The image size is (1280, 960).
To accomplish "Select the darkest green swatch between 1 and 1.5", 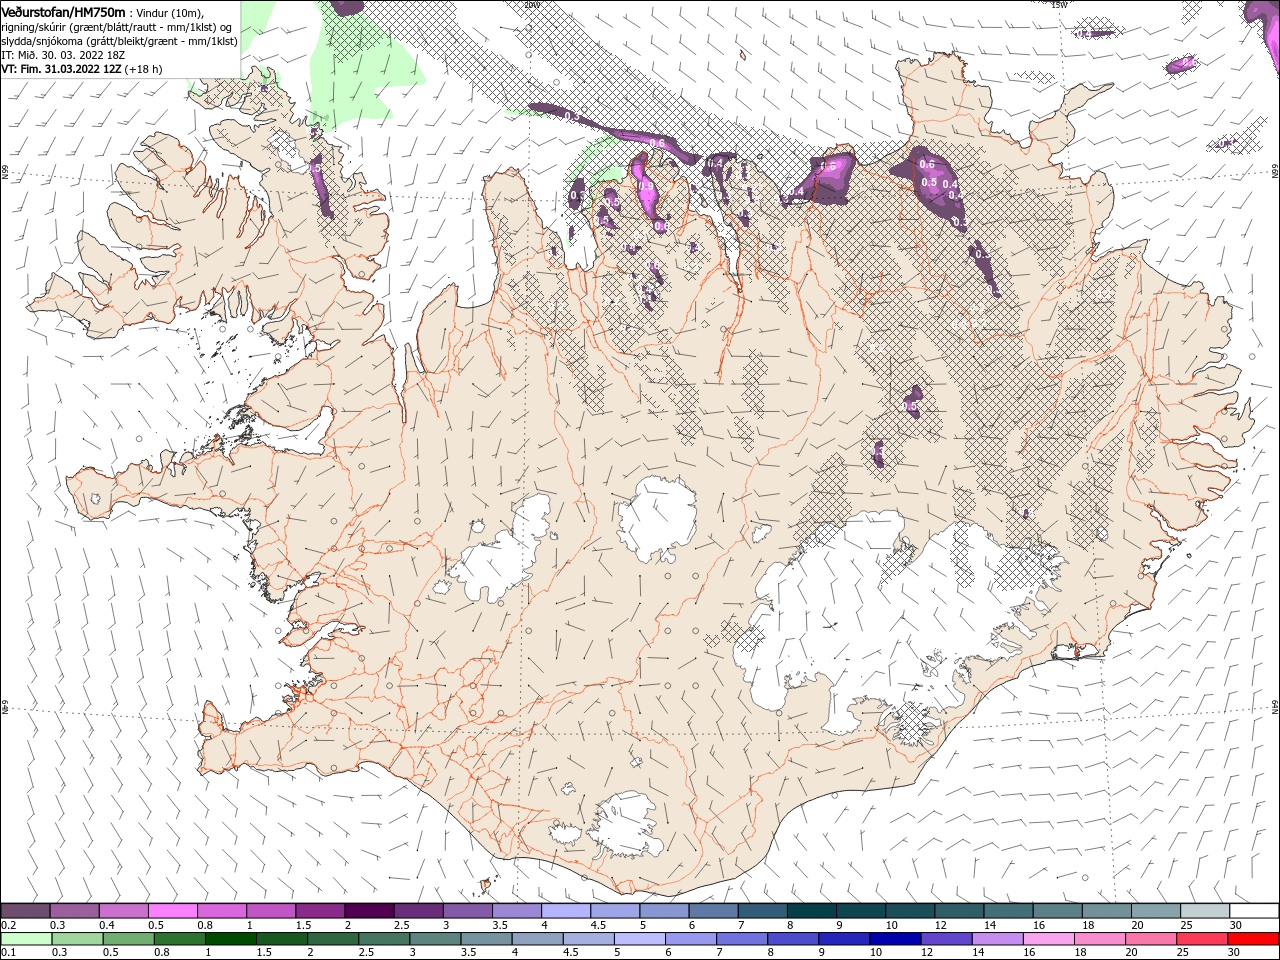I will [230, 938].
